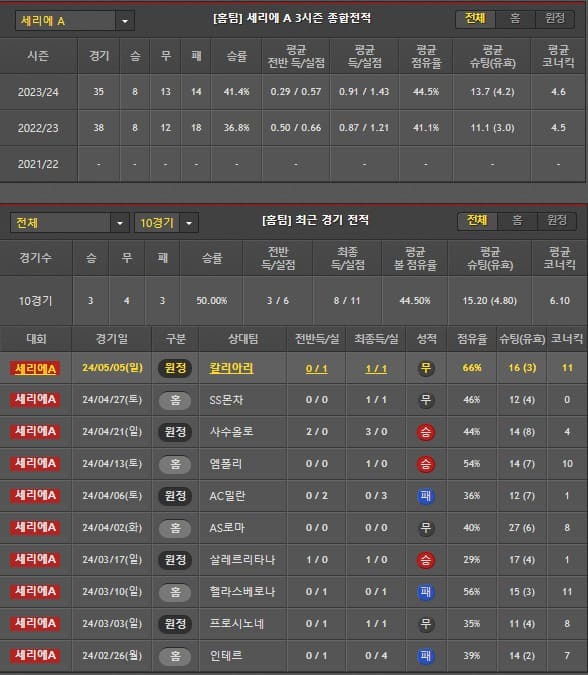588x675 pixels.
Task: Click the 홈 badge in the 엠폴리 row
Action: tap(175, 464)
